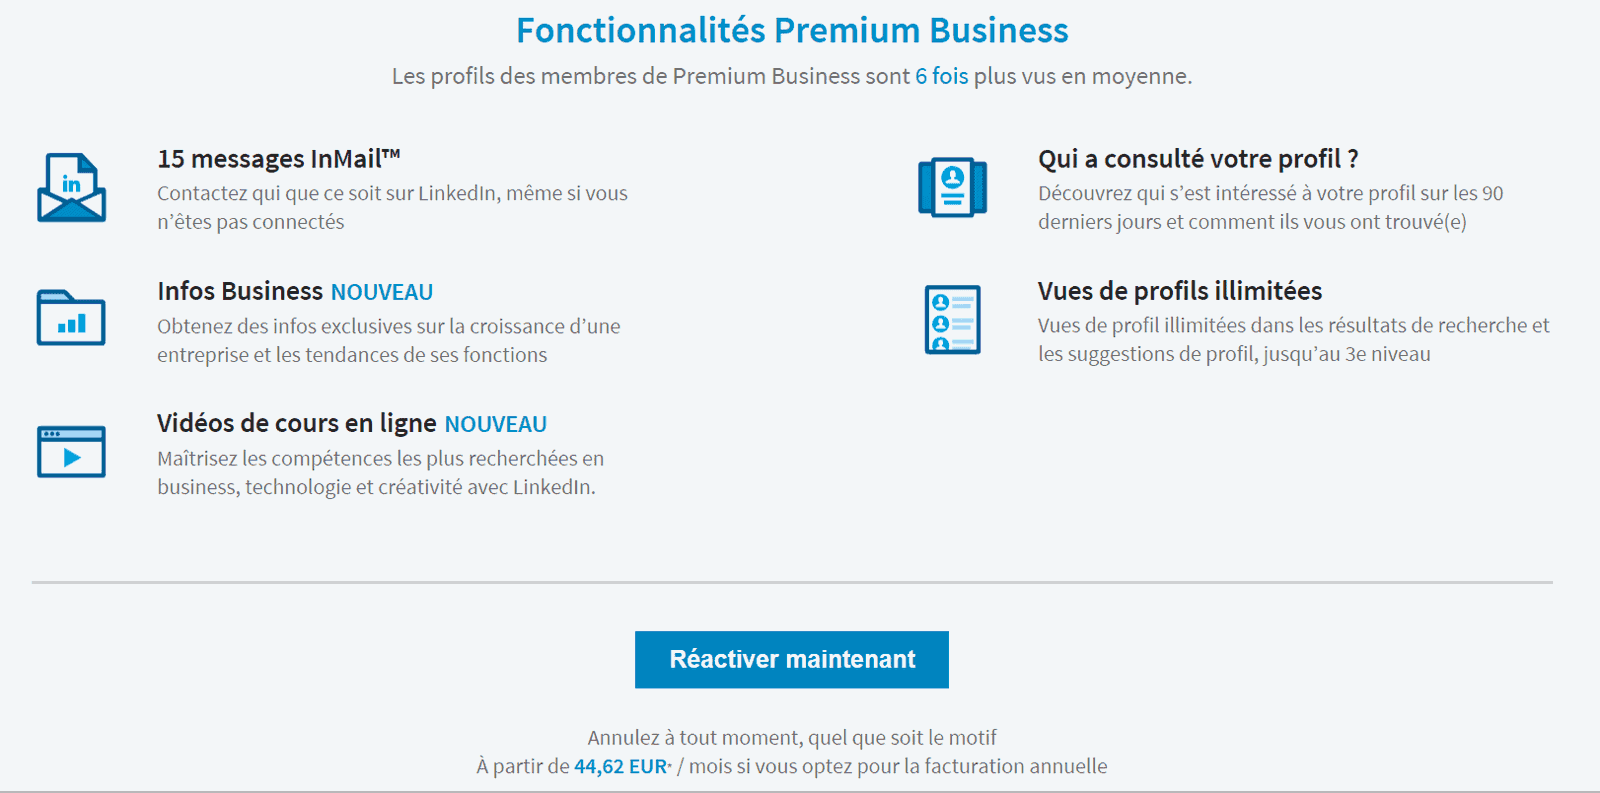The height and width of the screenshot is (793, 1600).
Task: Click the online course video player icon
Action: pyautogui.click(x=71, y=451)
